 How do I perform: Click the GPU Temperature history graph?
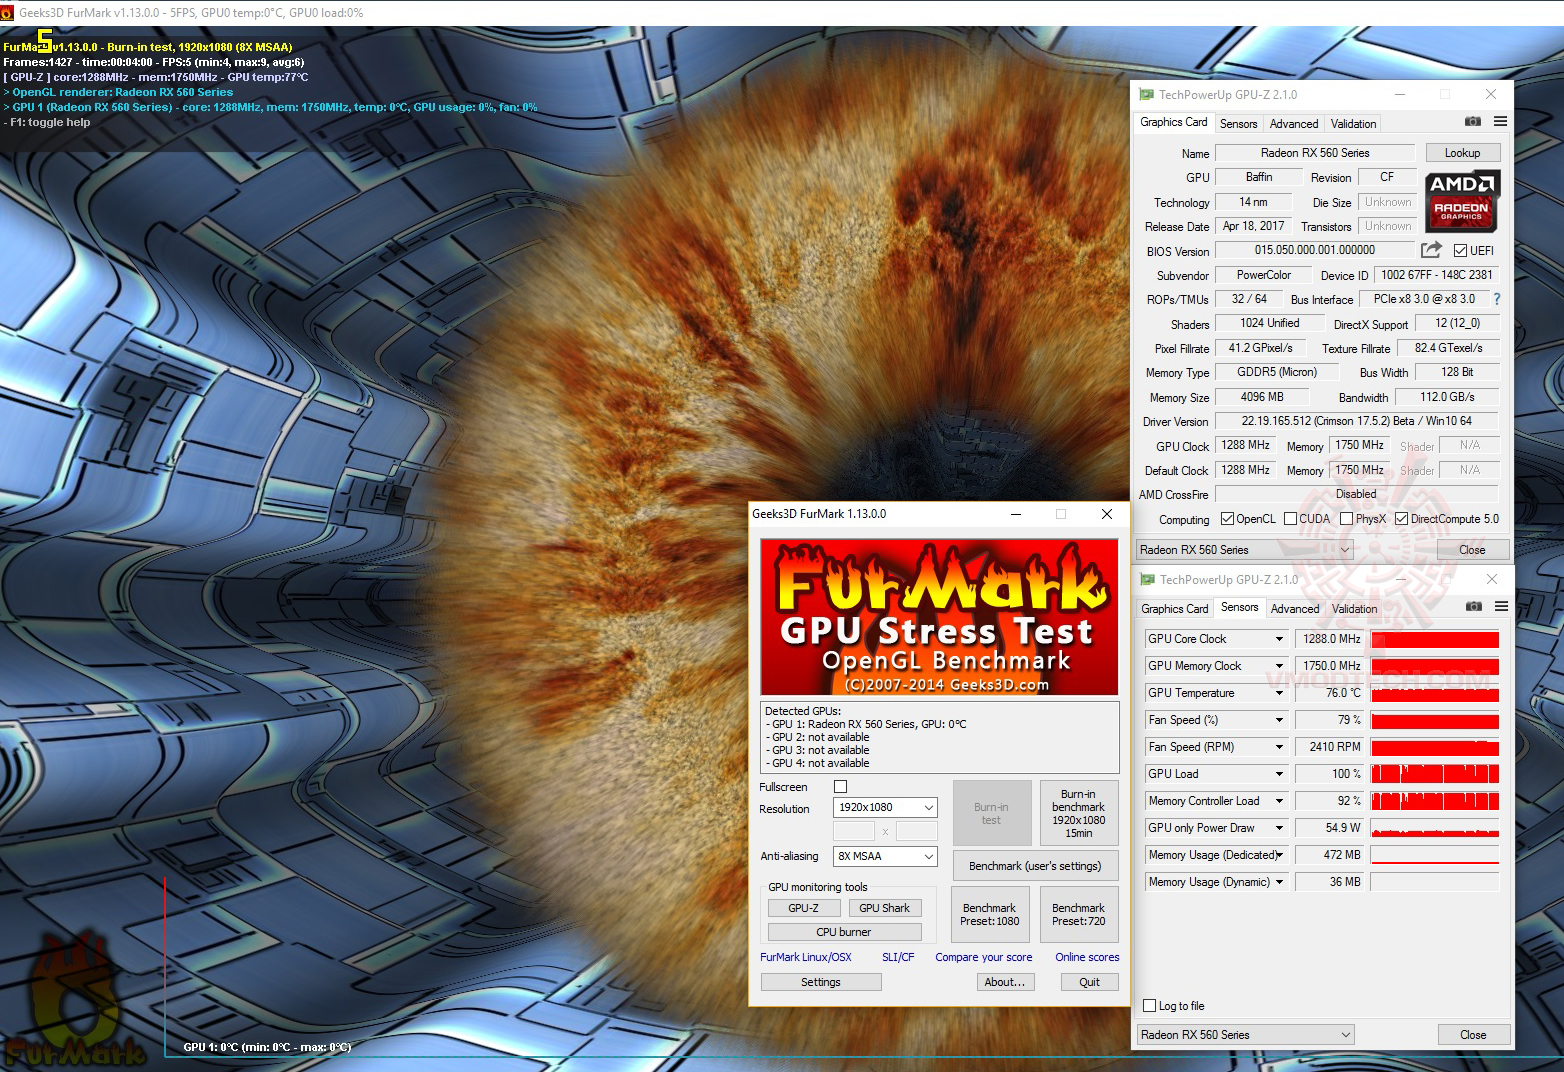(x=1435, y=693)
